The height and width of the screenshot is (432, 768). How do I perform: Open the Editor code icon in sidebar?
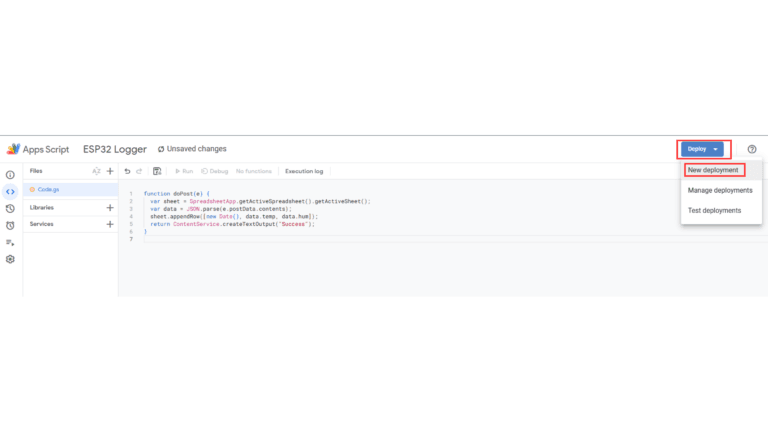point(10,192)
